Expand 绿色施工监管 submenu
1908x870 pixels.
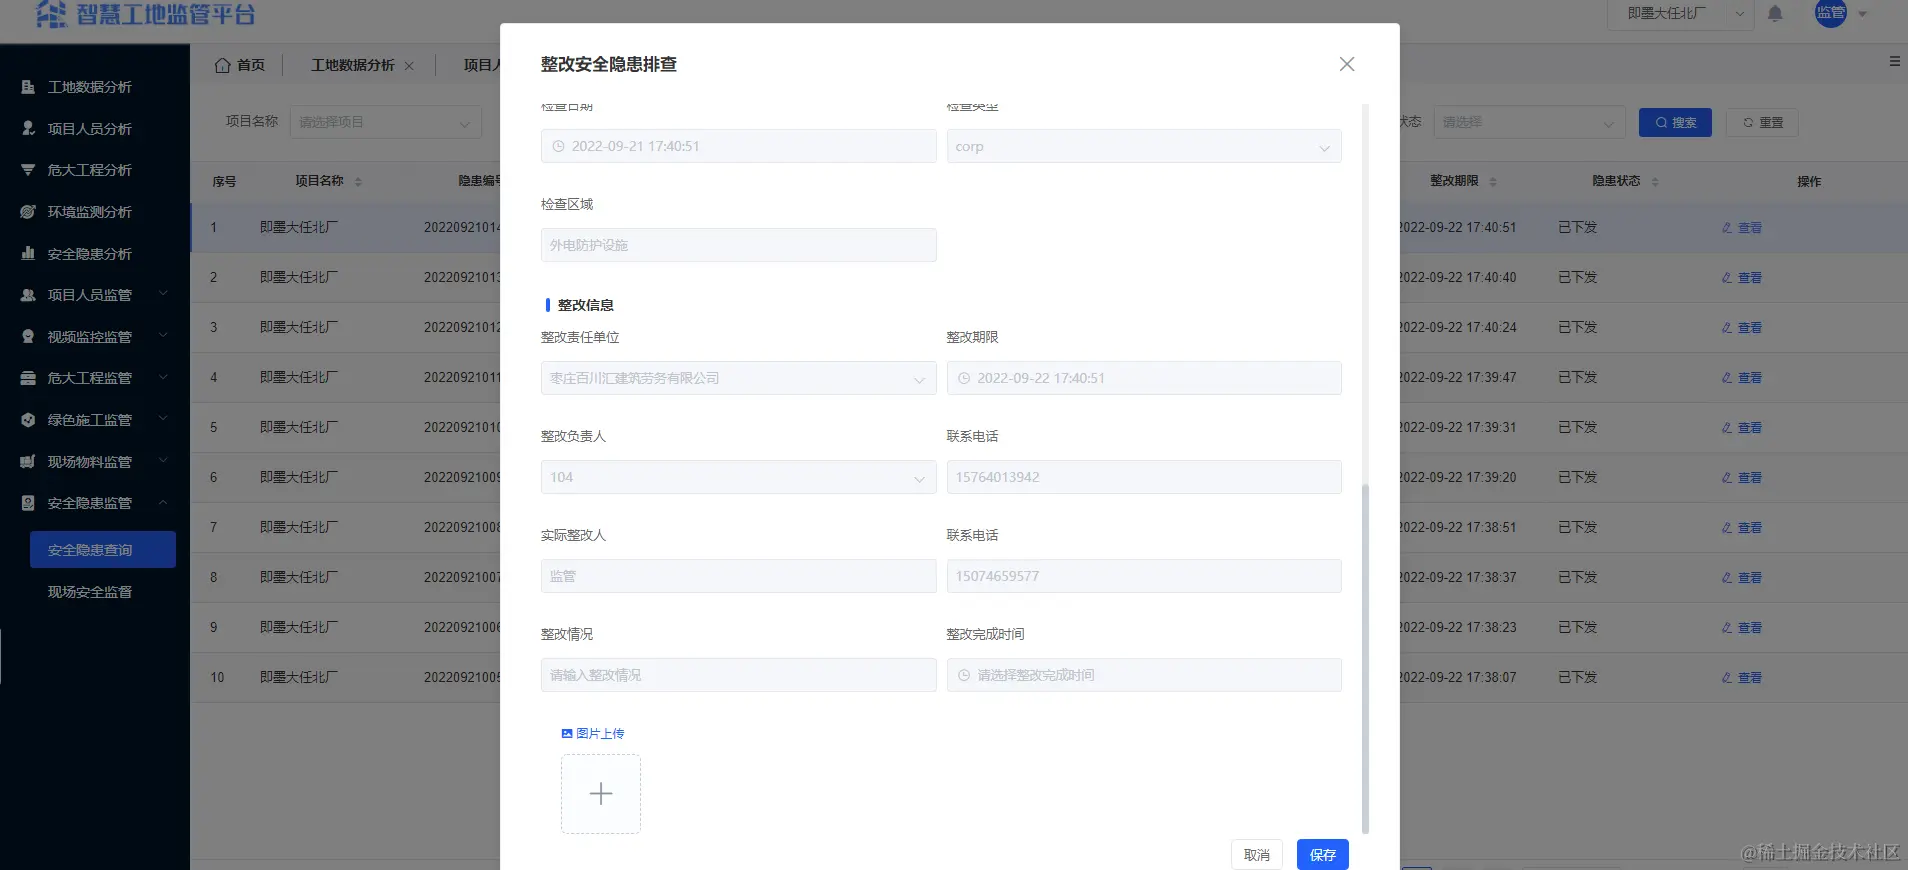pyautogui.click(x=95, y=420)
